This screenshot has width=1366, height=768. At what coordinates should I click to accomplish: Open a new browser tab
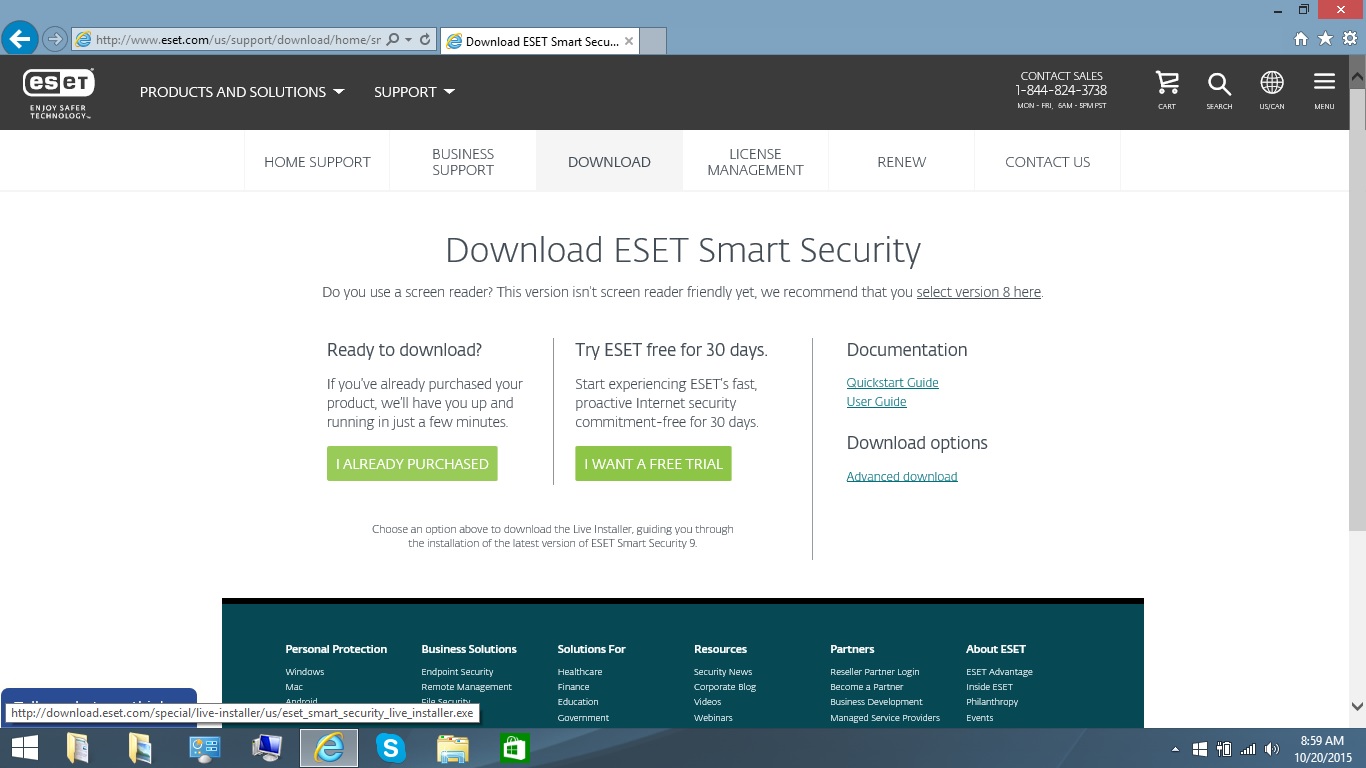(653, 41)
